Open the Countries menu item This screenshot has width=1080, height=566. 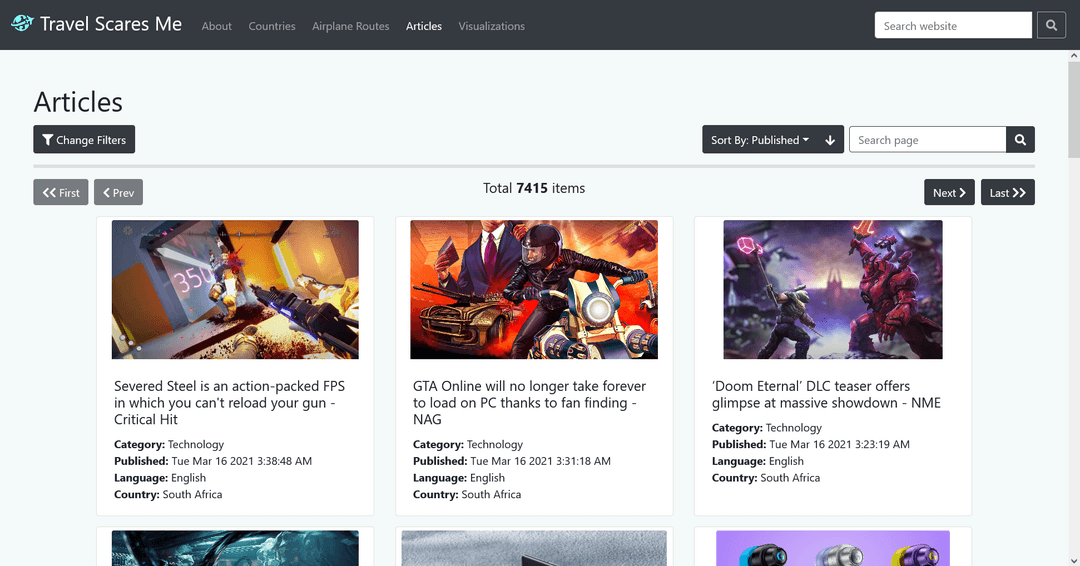272,26
